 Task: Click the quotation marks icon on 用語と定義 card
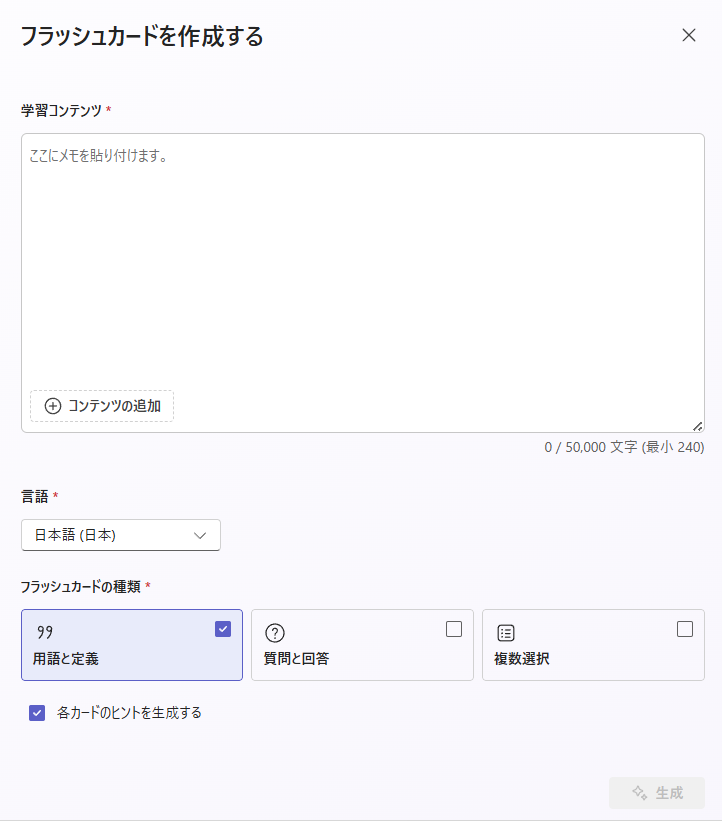(x=43, y=632)
